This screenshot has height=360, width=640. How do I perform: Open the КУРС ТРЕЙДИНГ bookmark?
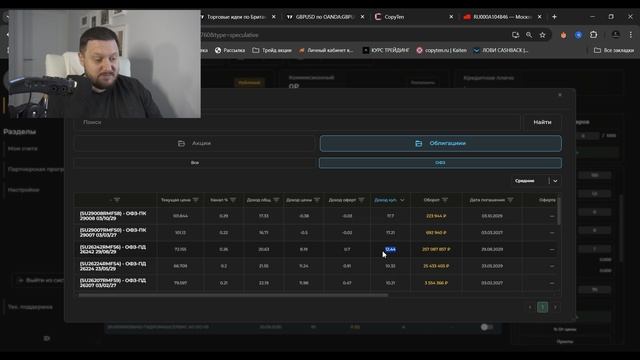coord(386,50)
